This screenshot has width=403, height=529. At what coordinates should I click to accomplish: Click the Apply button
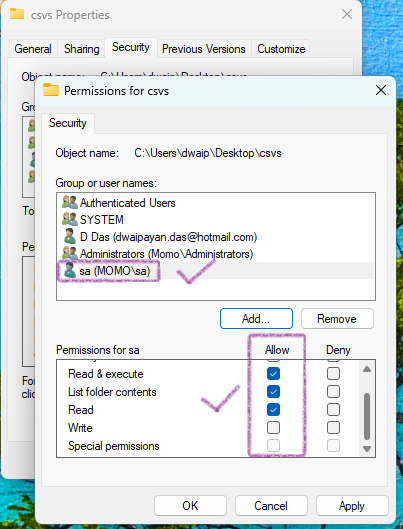click(x=352, y=506)
